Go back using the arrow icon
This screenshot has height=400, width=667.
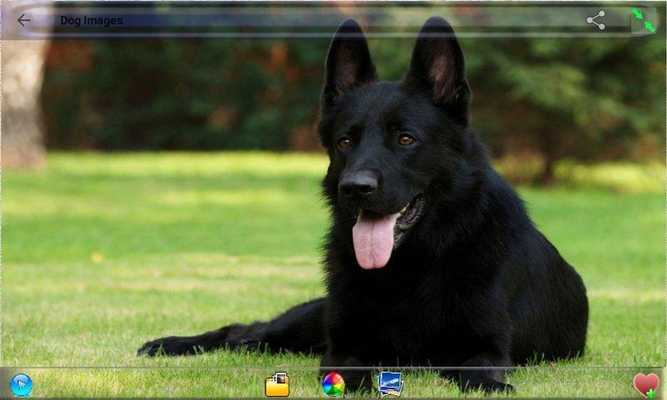24,20
